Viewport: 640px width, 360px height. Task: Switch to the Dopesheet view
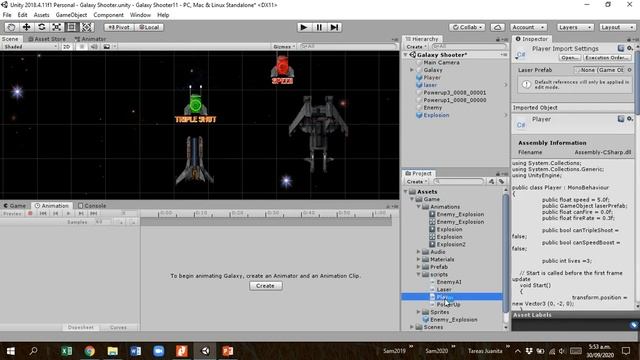(81, 328)
